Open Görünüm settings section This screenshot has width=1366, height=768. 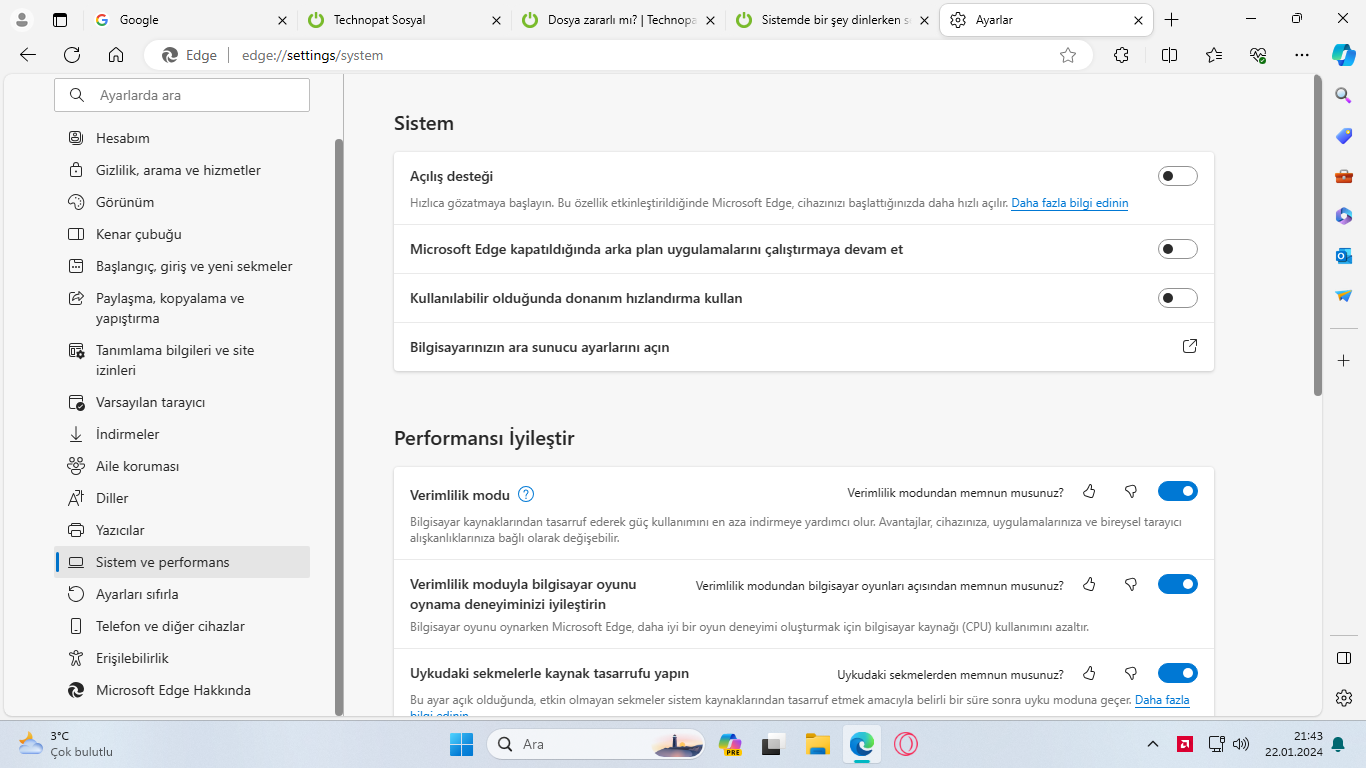[x=182, y=202]
